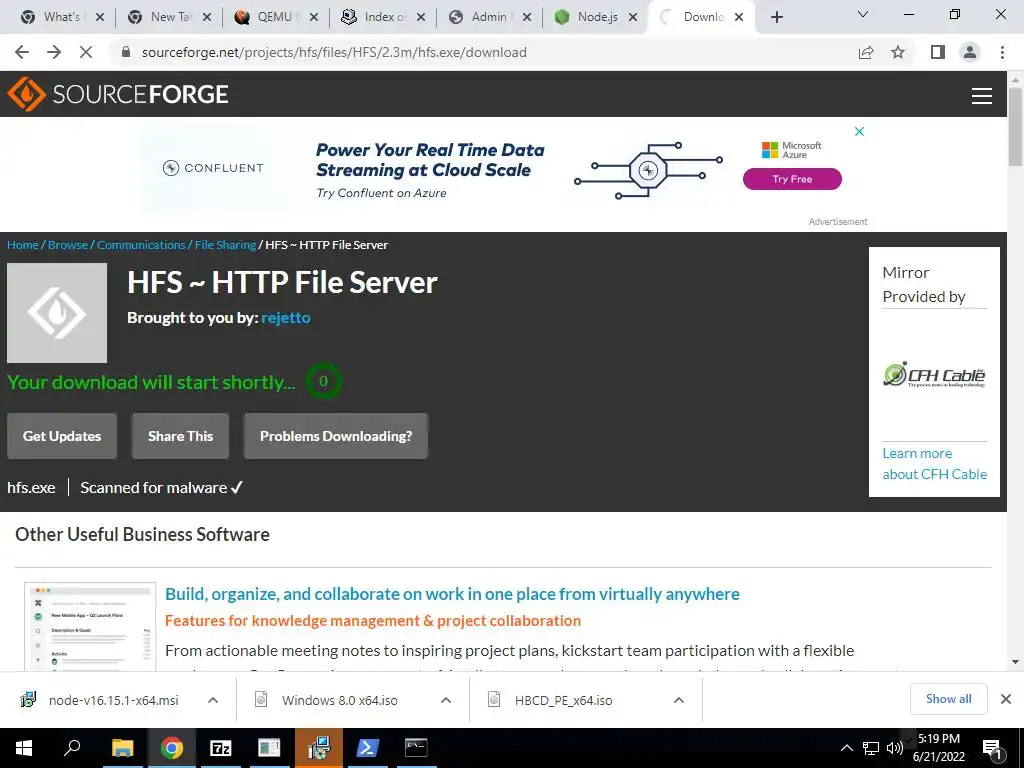The height and width of the screenshot is (768, 1024).
Task: Click the network icon in tray
Action: coord(871,748)
